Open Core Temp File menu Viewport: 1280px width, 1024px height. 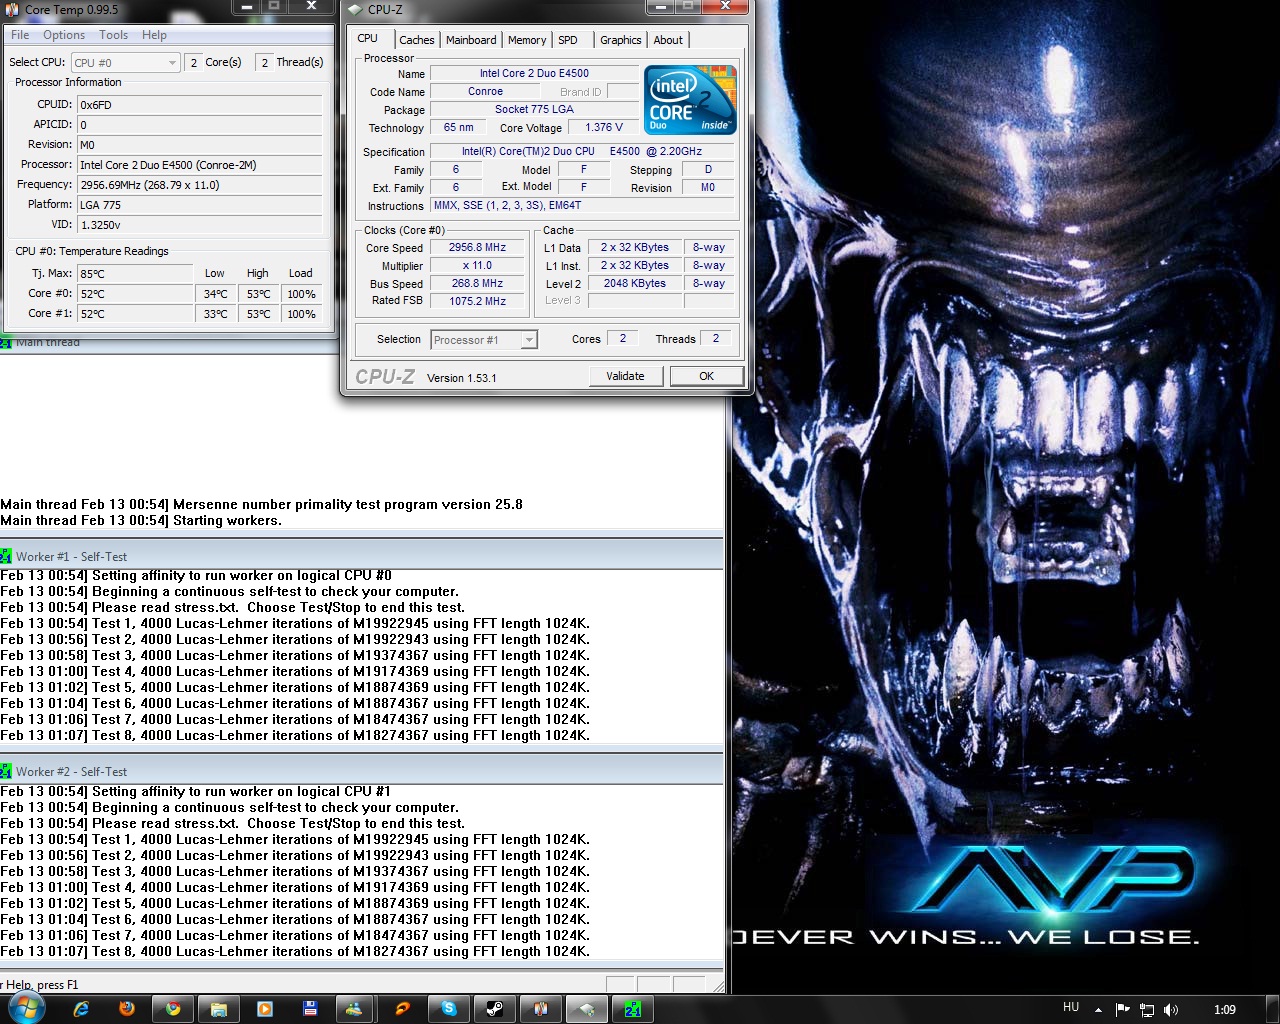(x=20, y=35)
